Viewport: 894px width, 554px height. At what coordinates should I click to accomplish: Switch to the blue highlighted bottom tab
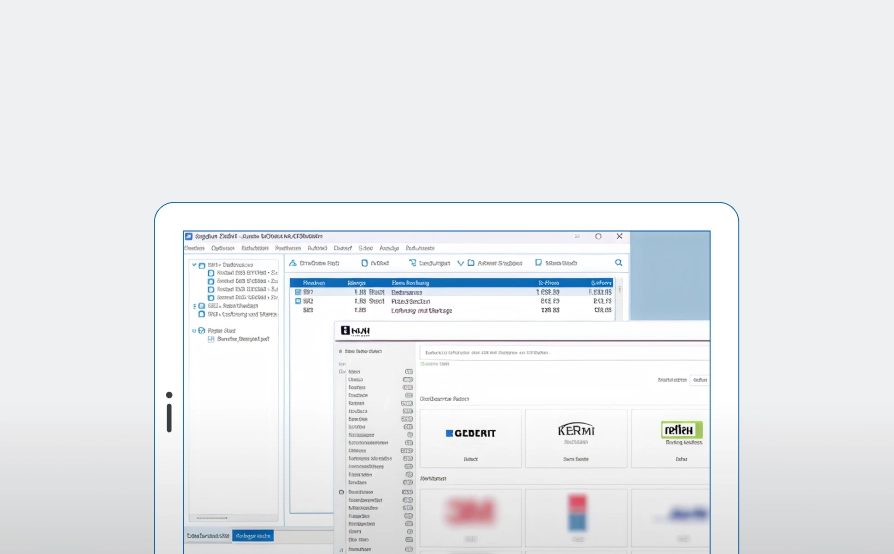tap(253, 536)
